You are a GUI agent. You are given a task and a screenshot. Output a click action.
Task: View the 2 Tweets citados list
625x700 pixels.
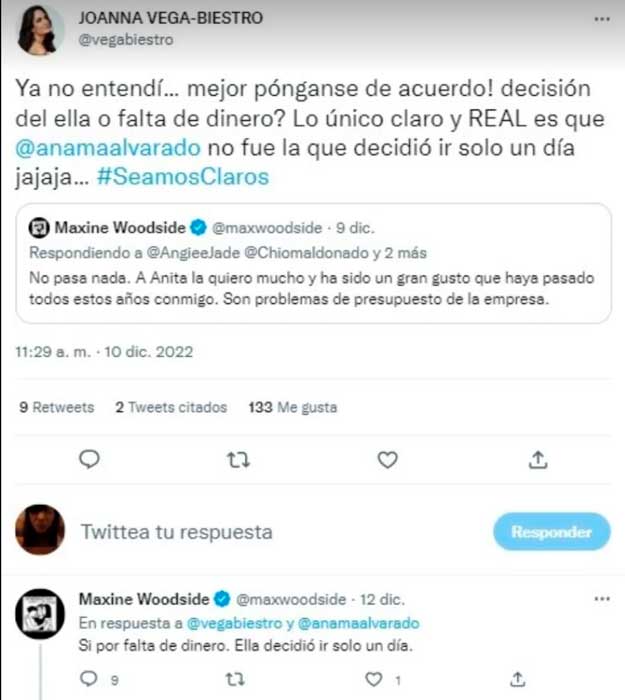point(171,407)
